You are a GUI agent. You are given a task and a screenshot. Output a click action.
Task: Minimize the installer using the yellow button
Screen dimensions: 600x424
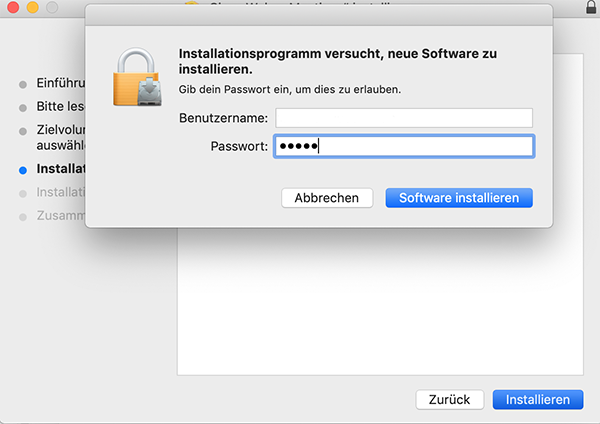pyautogui.click(x=32, y=7)
